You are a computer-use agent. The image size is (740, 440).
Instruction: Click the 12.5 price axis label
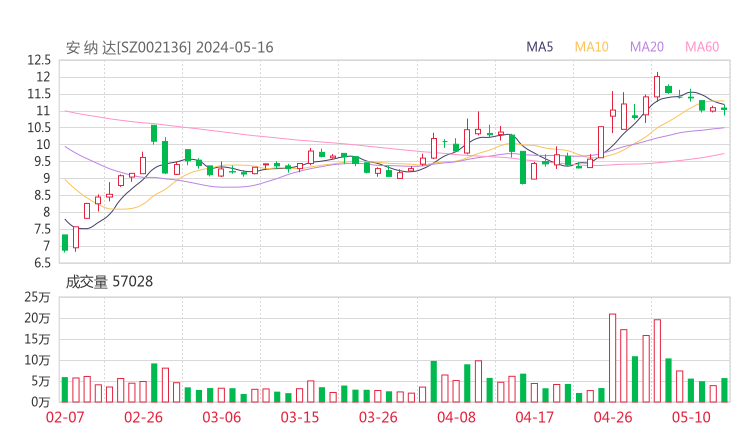pos(39,60)
